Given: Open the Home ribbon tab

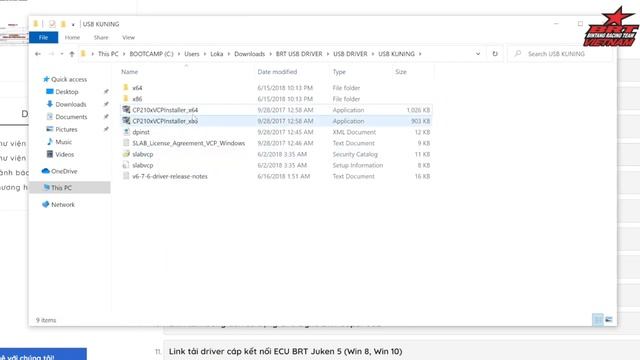Looking at the screenshot, I should tap(72, 37).
